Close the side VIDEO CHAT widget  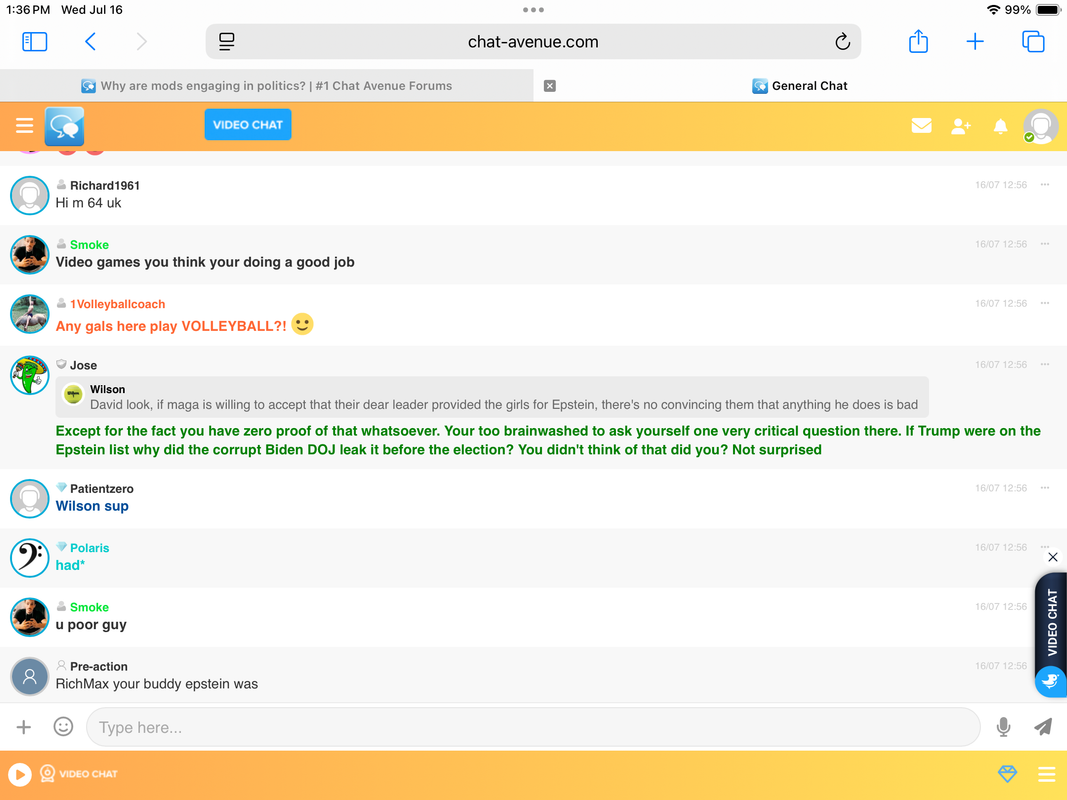pyautogui.click(x=1053, y=557)
